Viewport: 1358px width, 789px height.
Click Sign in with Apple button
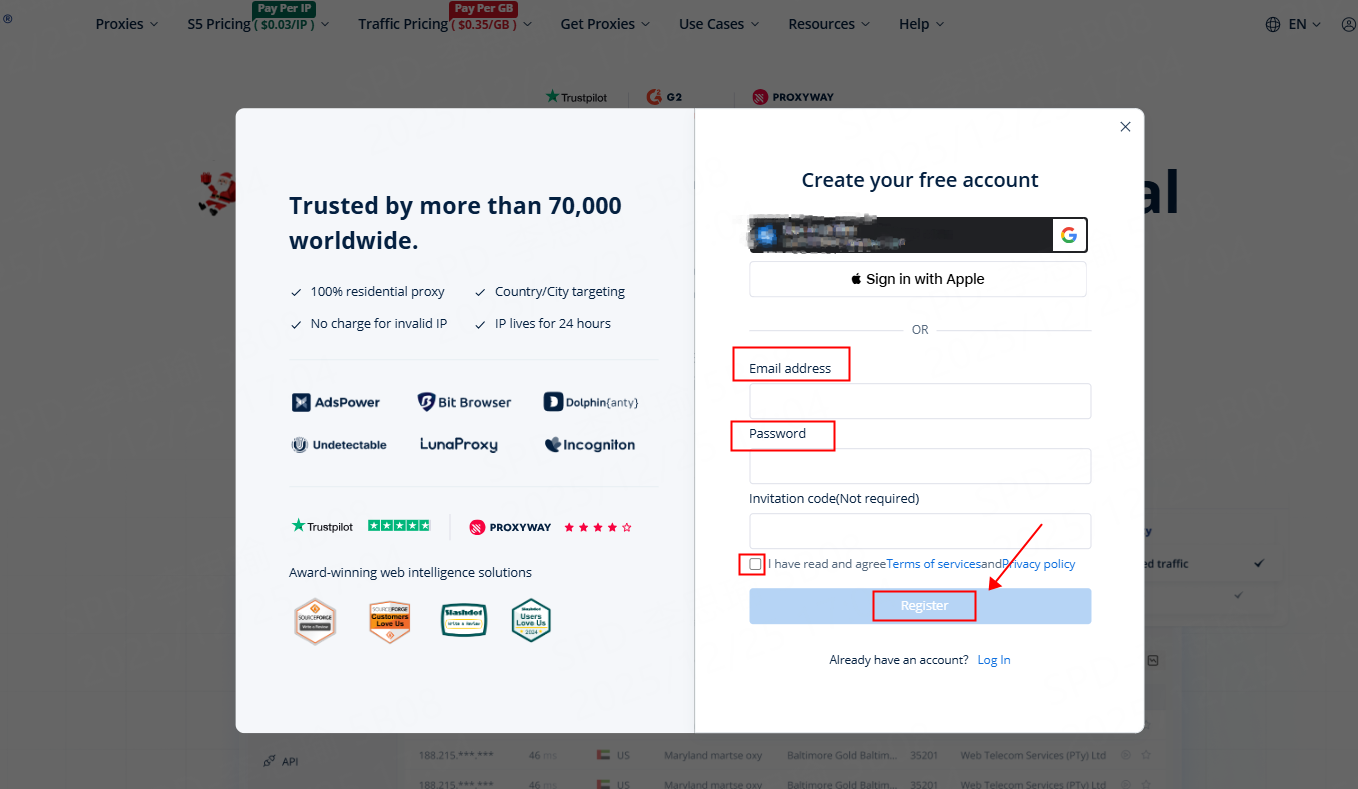[x=918, y=279]
